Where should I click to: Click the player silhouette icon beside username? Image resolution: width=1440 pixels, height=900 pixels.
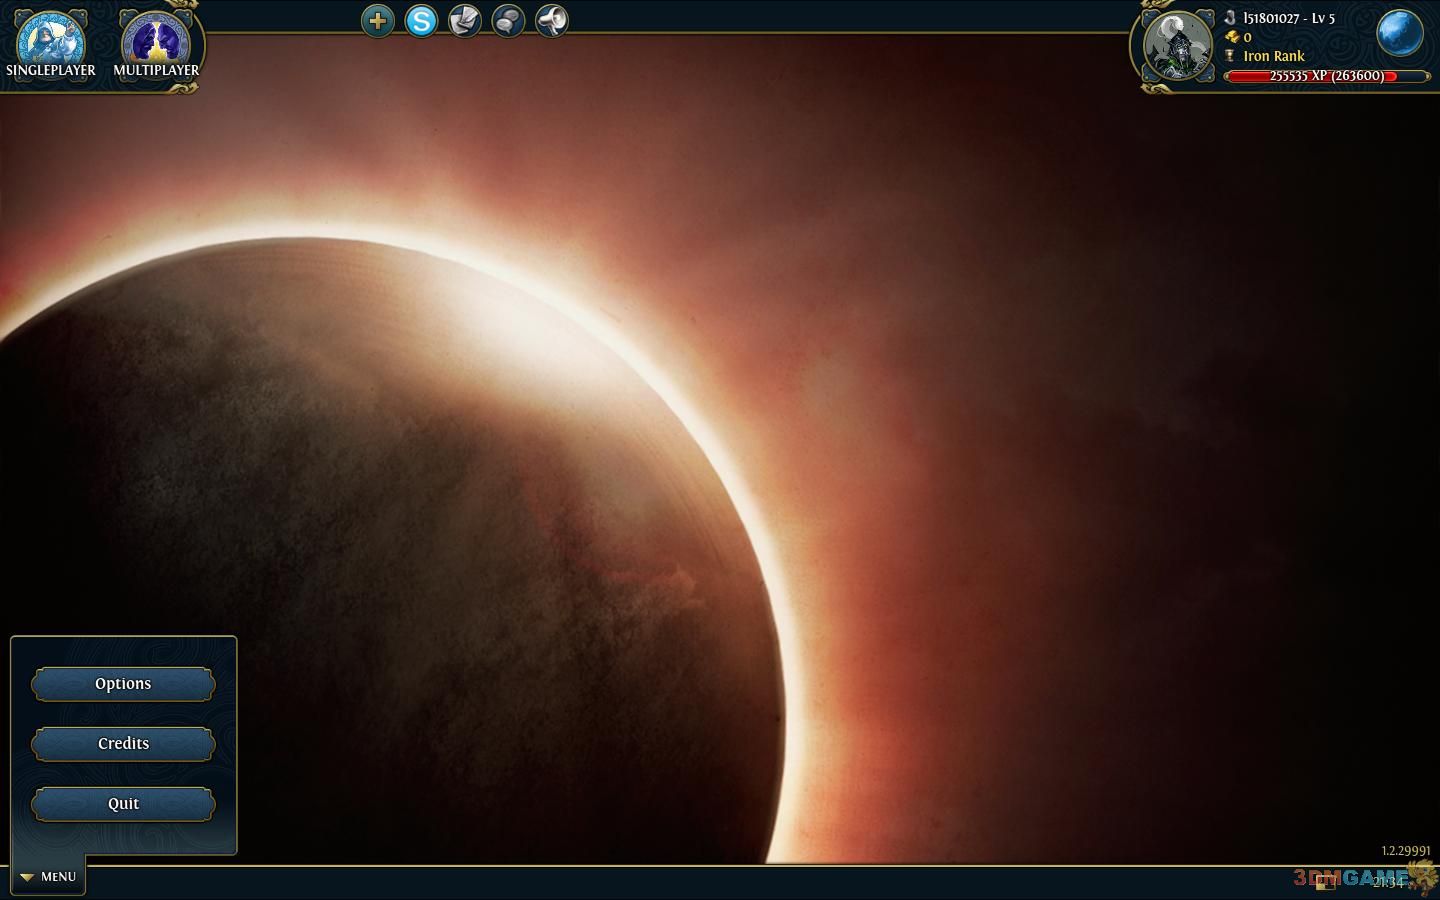point(1230,18)
